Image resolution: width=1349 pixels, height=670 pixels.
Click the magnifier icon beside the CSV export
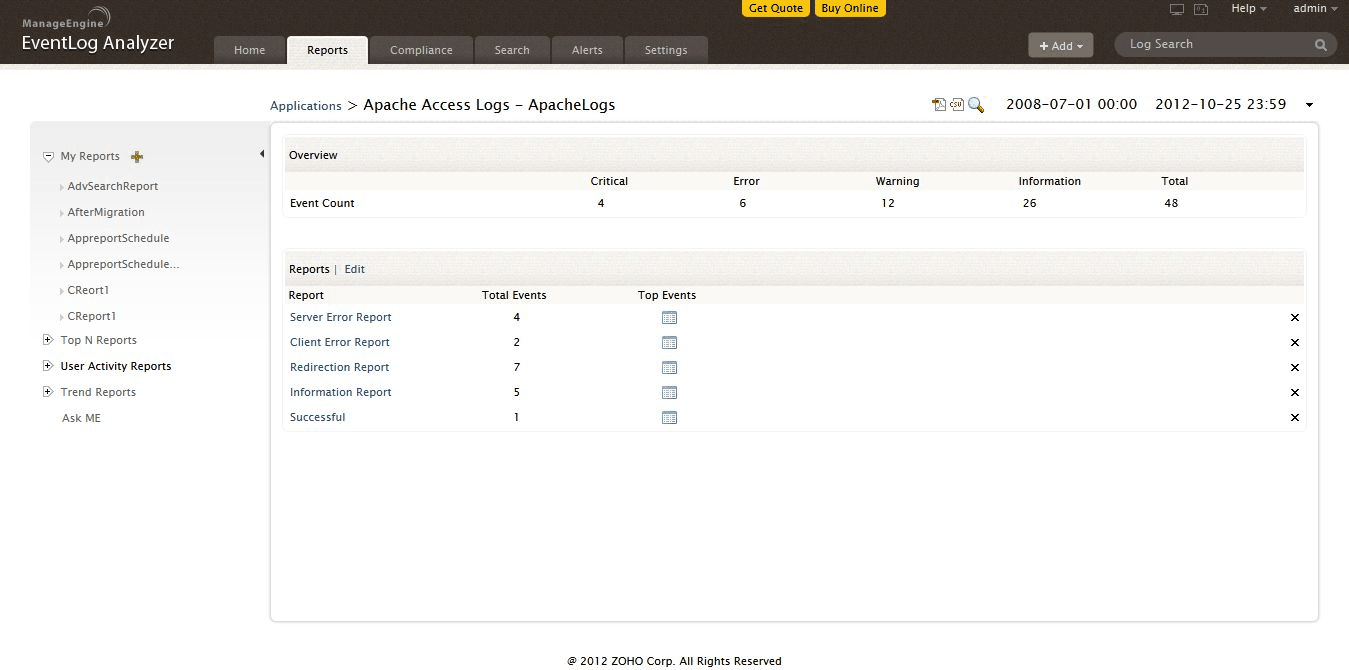pos(976,105)
